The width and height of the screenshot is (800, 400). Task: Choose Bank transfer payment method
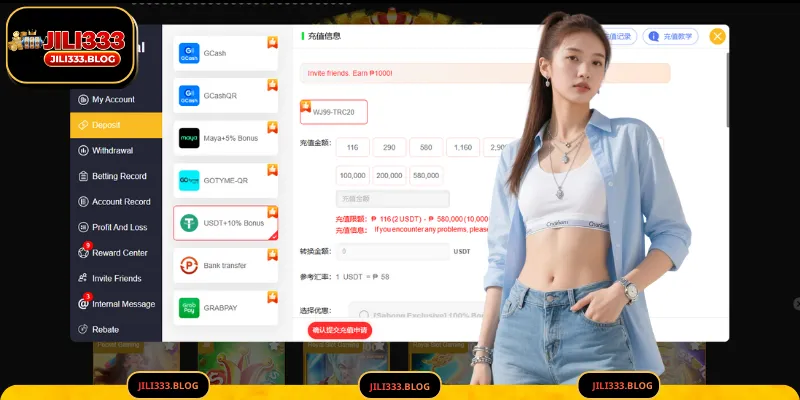click(226, 265)
